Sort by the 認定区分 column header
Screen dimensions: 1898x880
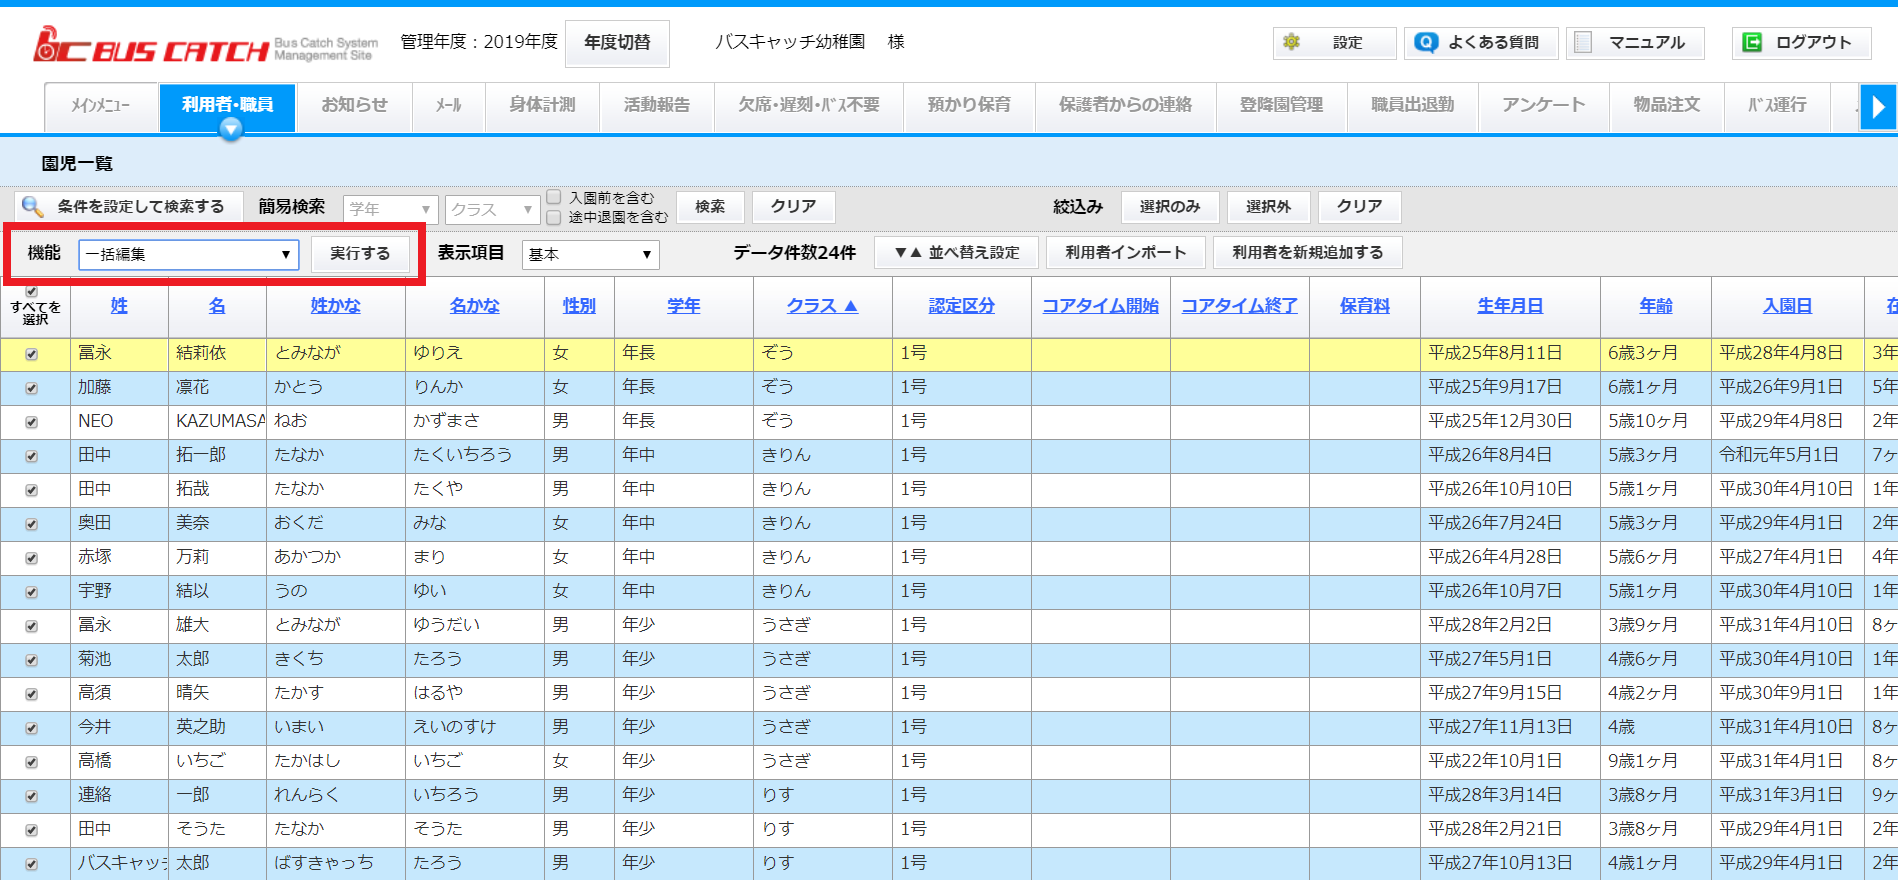[961, 306]
